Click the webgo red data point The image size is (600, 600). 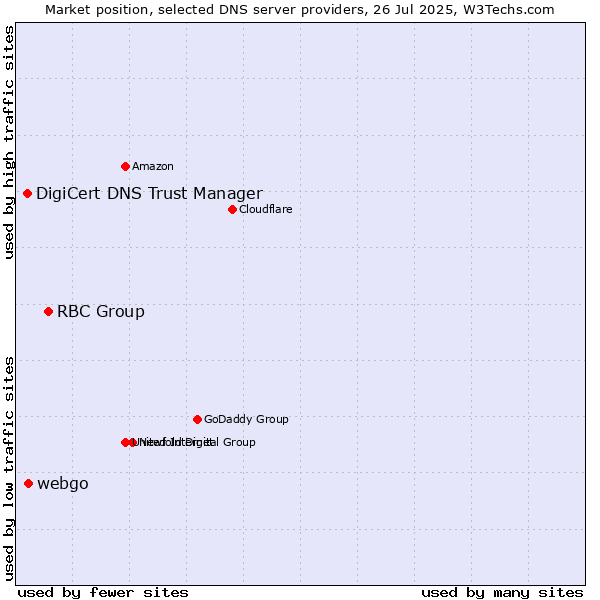coord(28,484)
